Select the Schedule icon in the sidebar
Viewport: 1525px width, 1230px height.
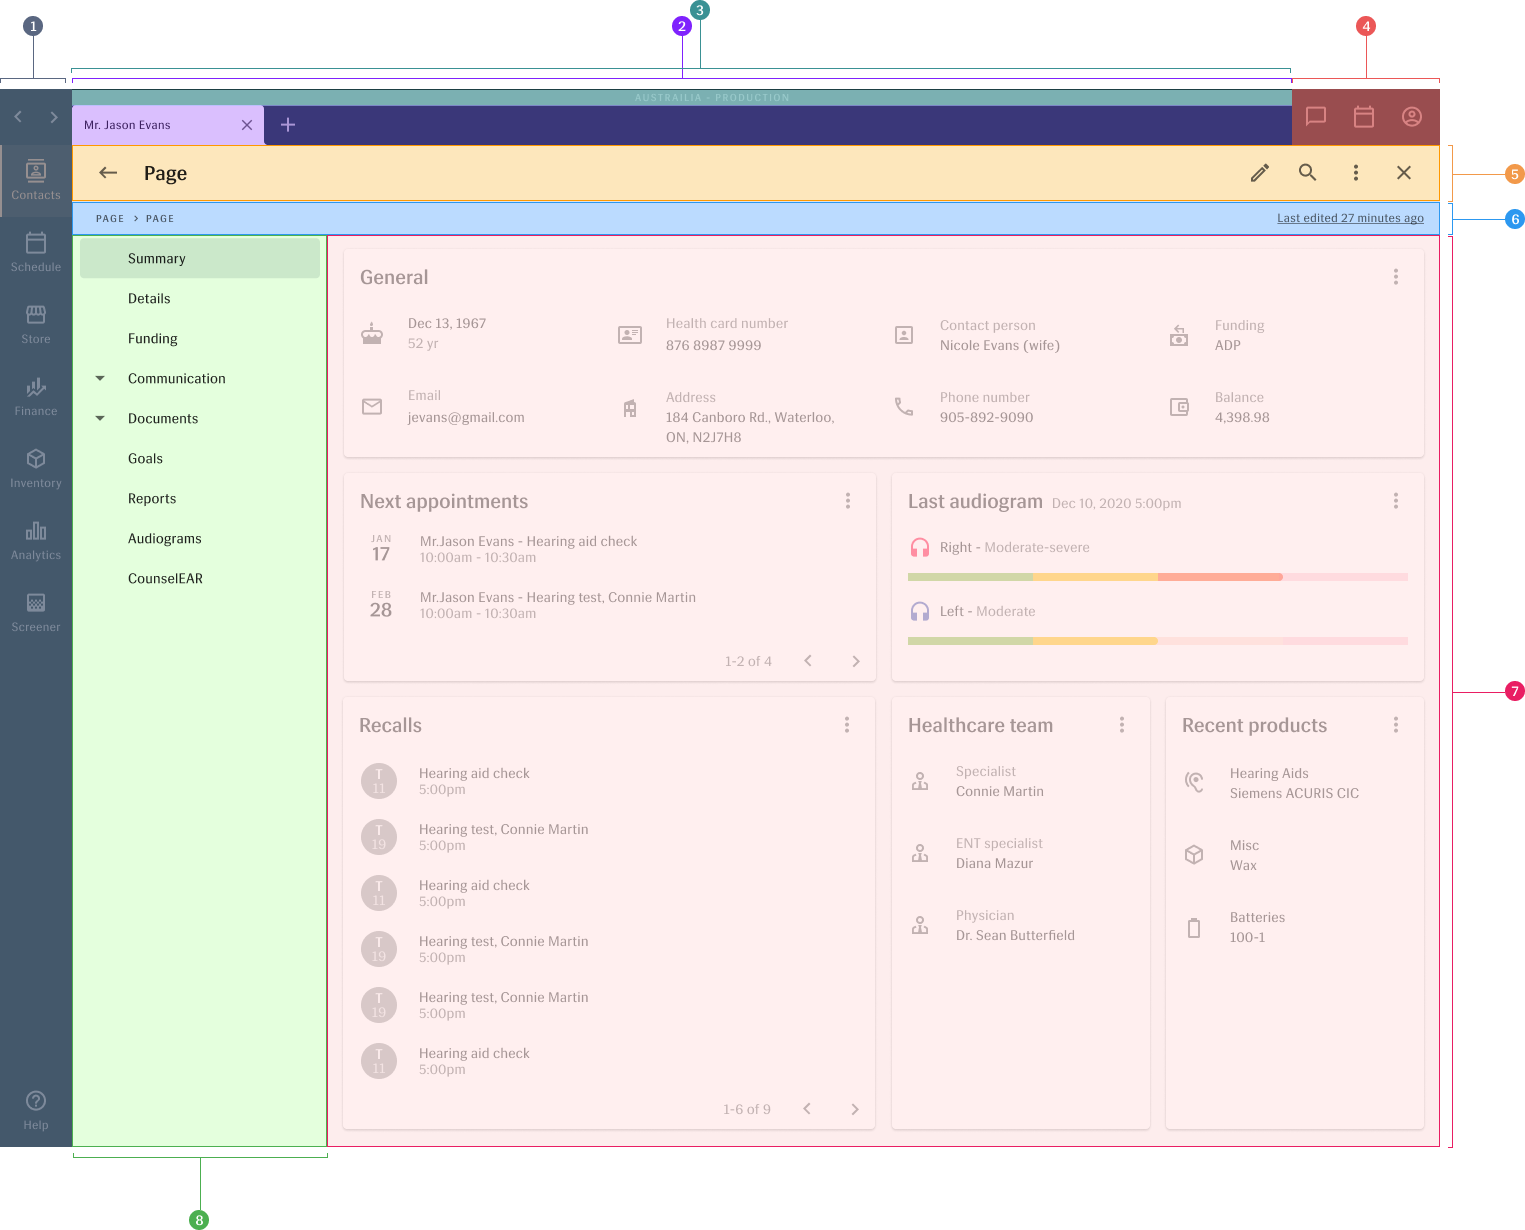(x=36, y=252)
